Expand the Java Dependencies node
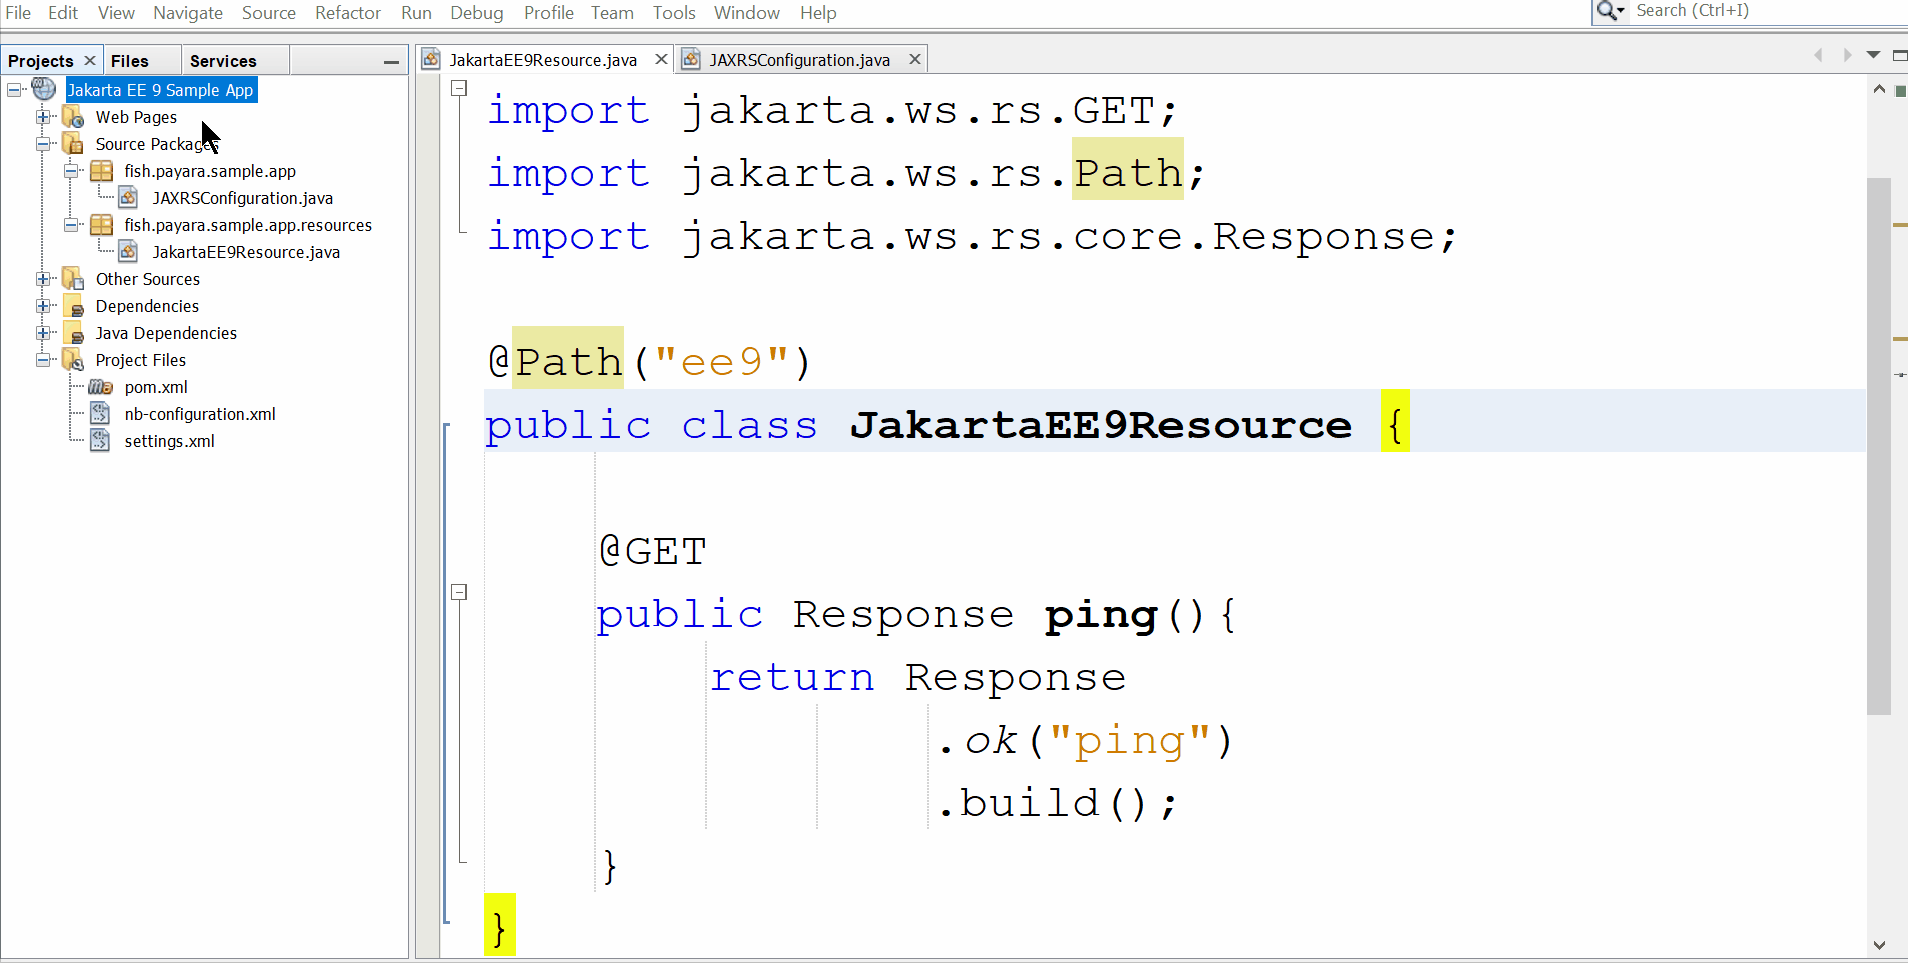This screenshot has width=1908, height=963. (43, 333)
